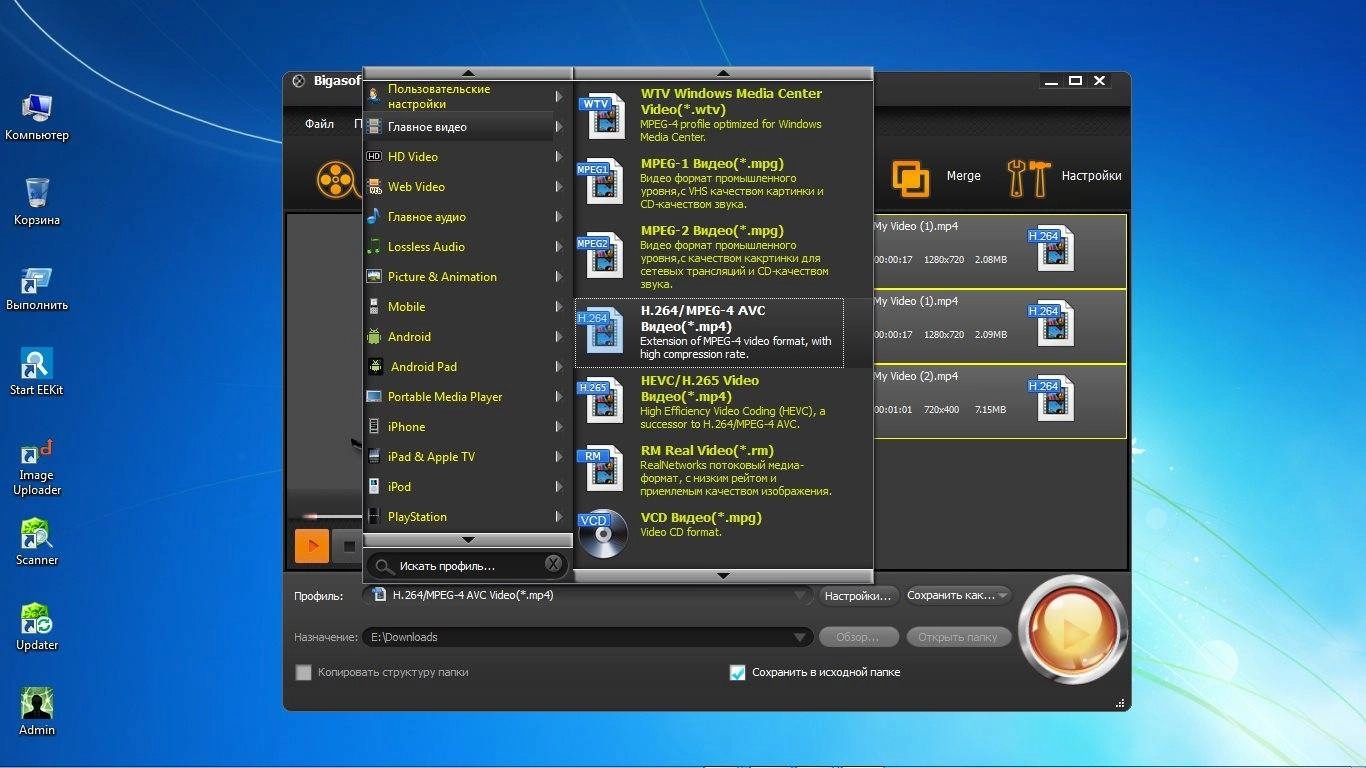Screen dimensions: 1366x768
Task: Click the Открыть папку button
Action: pos(958,637)
